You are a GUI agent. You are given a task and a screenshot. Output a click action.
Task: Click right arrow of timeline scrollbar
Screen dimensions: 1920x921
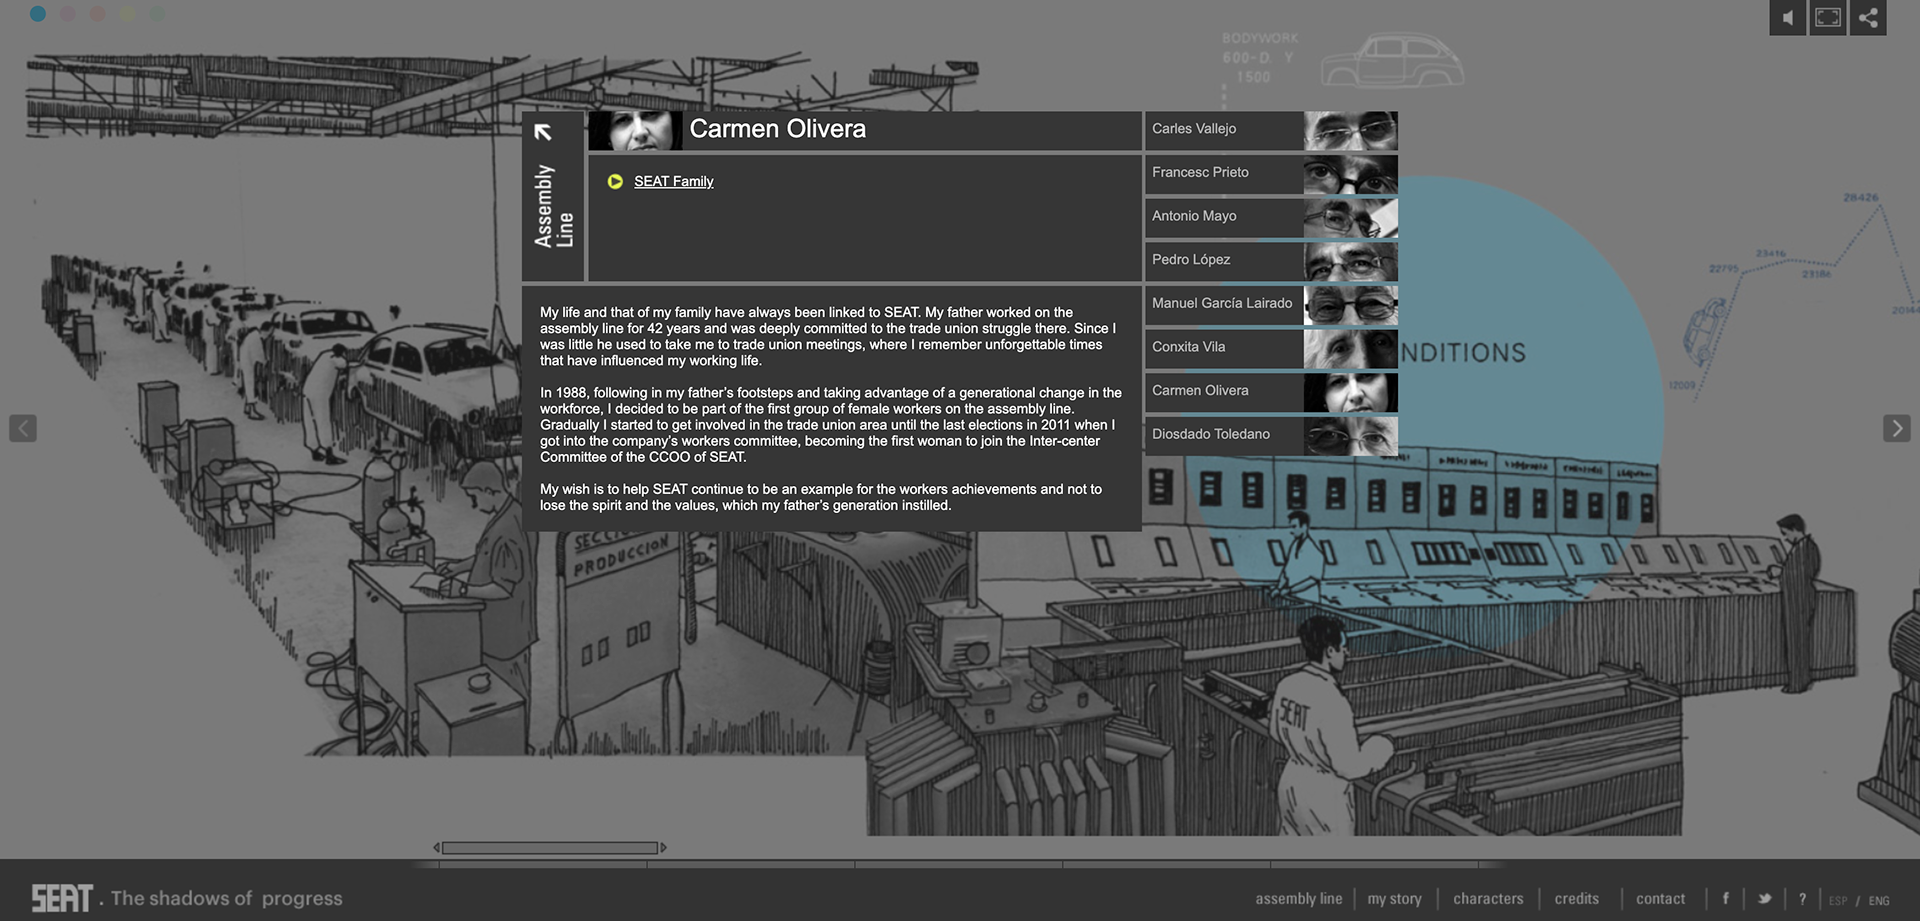663,848
